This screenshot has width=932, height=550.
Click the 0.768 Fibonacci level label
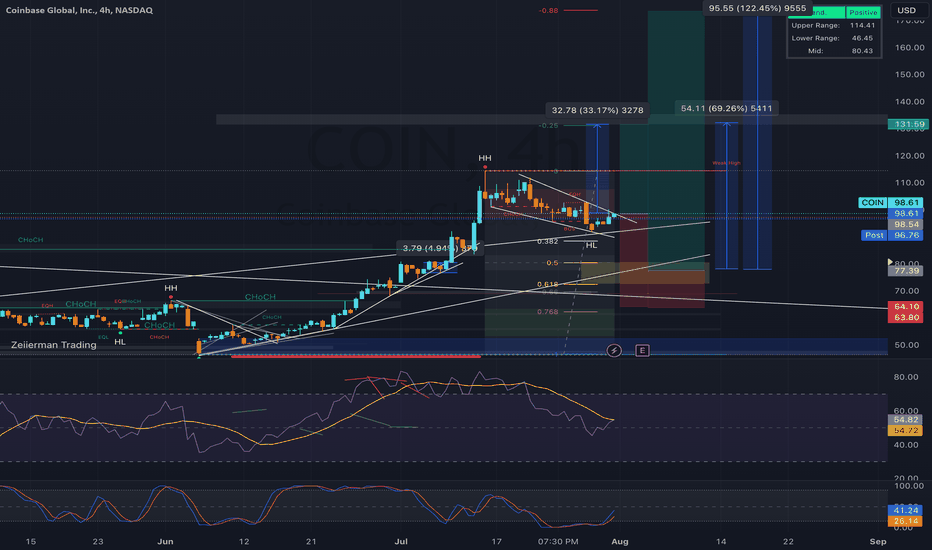pos(547,312)
